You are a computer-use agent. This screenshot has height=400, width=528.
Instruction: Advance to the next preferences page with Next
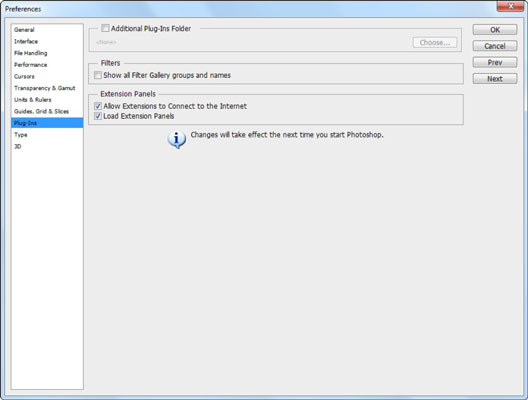[x=495, y=78]
